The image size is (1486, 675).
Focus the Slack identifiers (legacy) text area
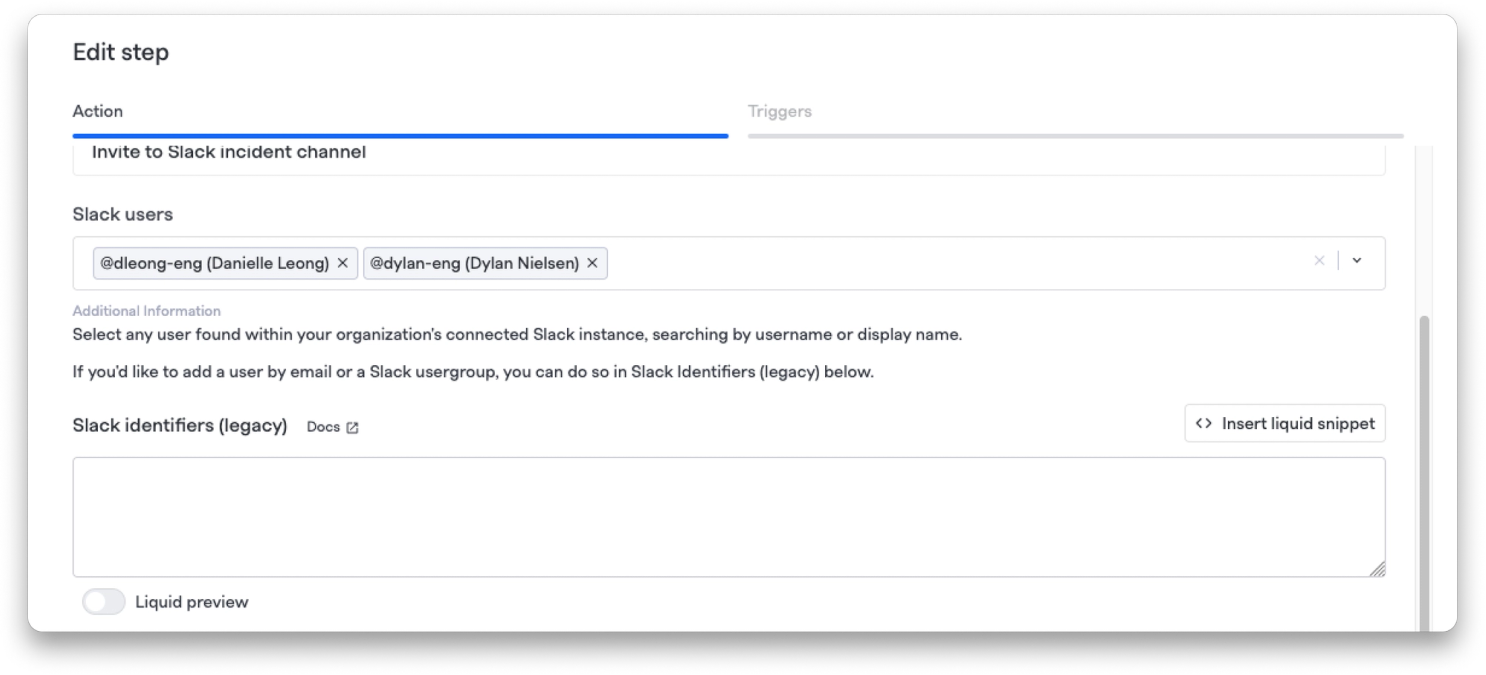click(x=729, y=517)
